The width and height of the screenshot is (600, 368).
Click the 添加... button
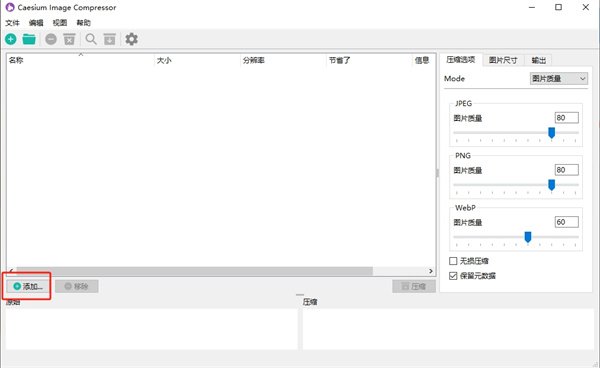pyautogui.click(x=28, y=286)
